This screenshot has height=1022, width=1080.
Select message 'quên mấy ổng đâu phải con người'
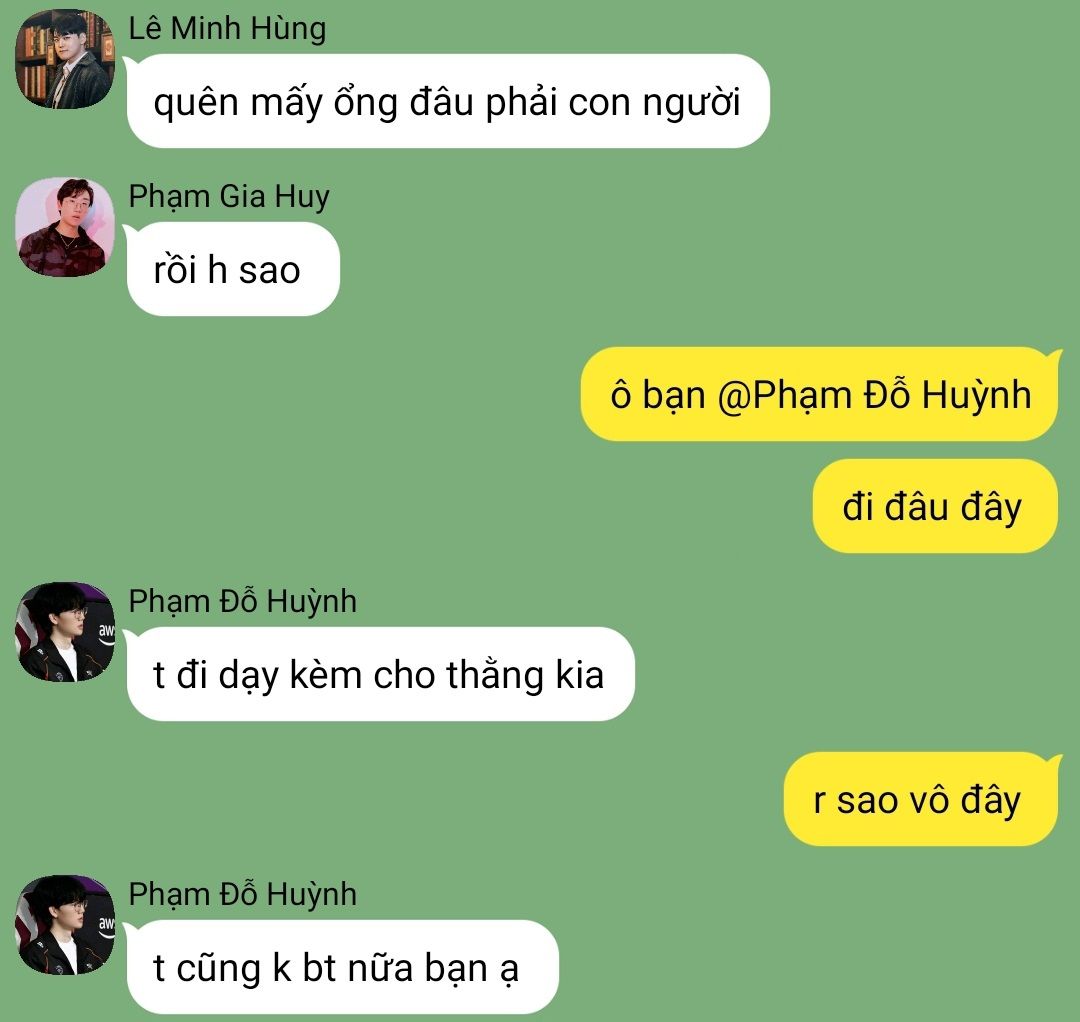click(x=448, y=101)
